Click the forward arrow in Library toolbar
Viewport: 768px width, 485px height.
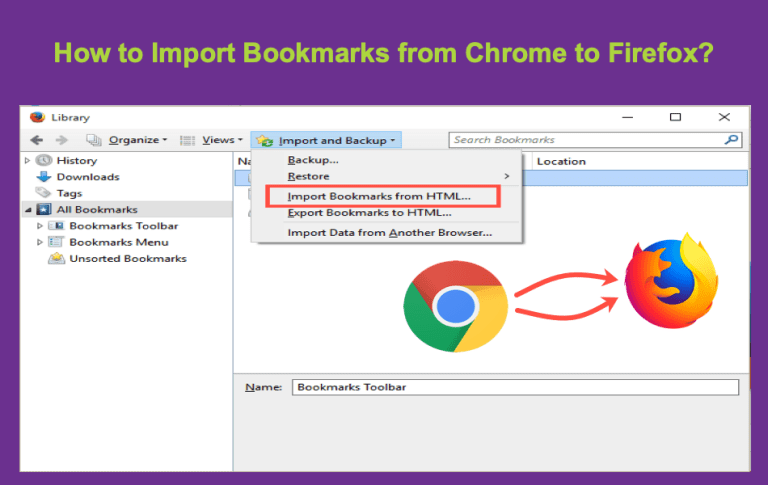tap(61, 140)
